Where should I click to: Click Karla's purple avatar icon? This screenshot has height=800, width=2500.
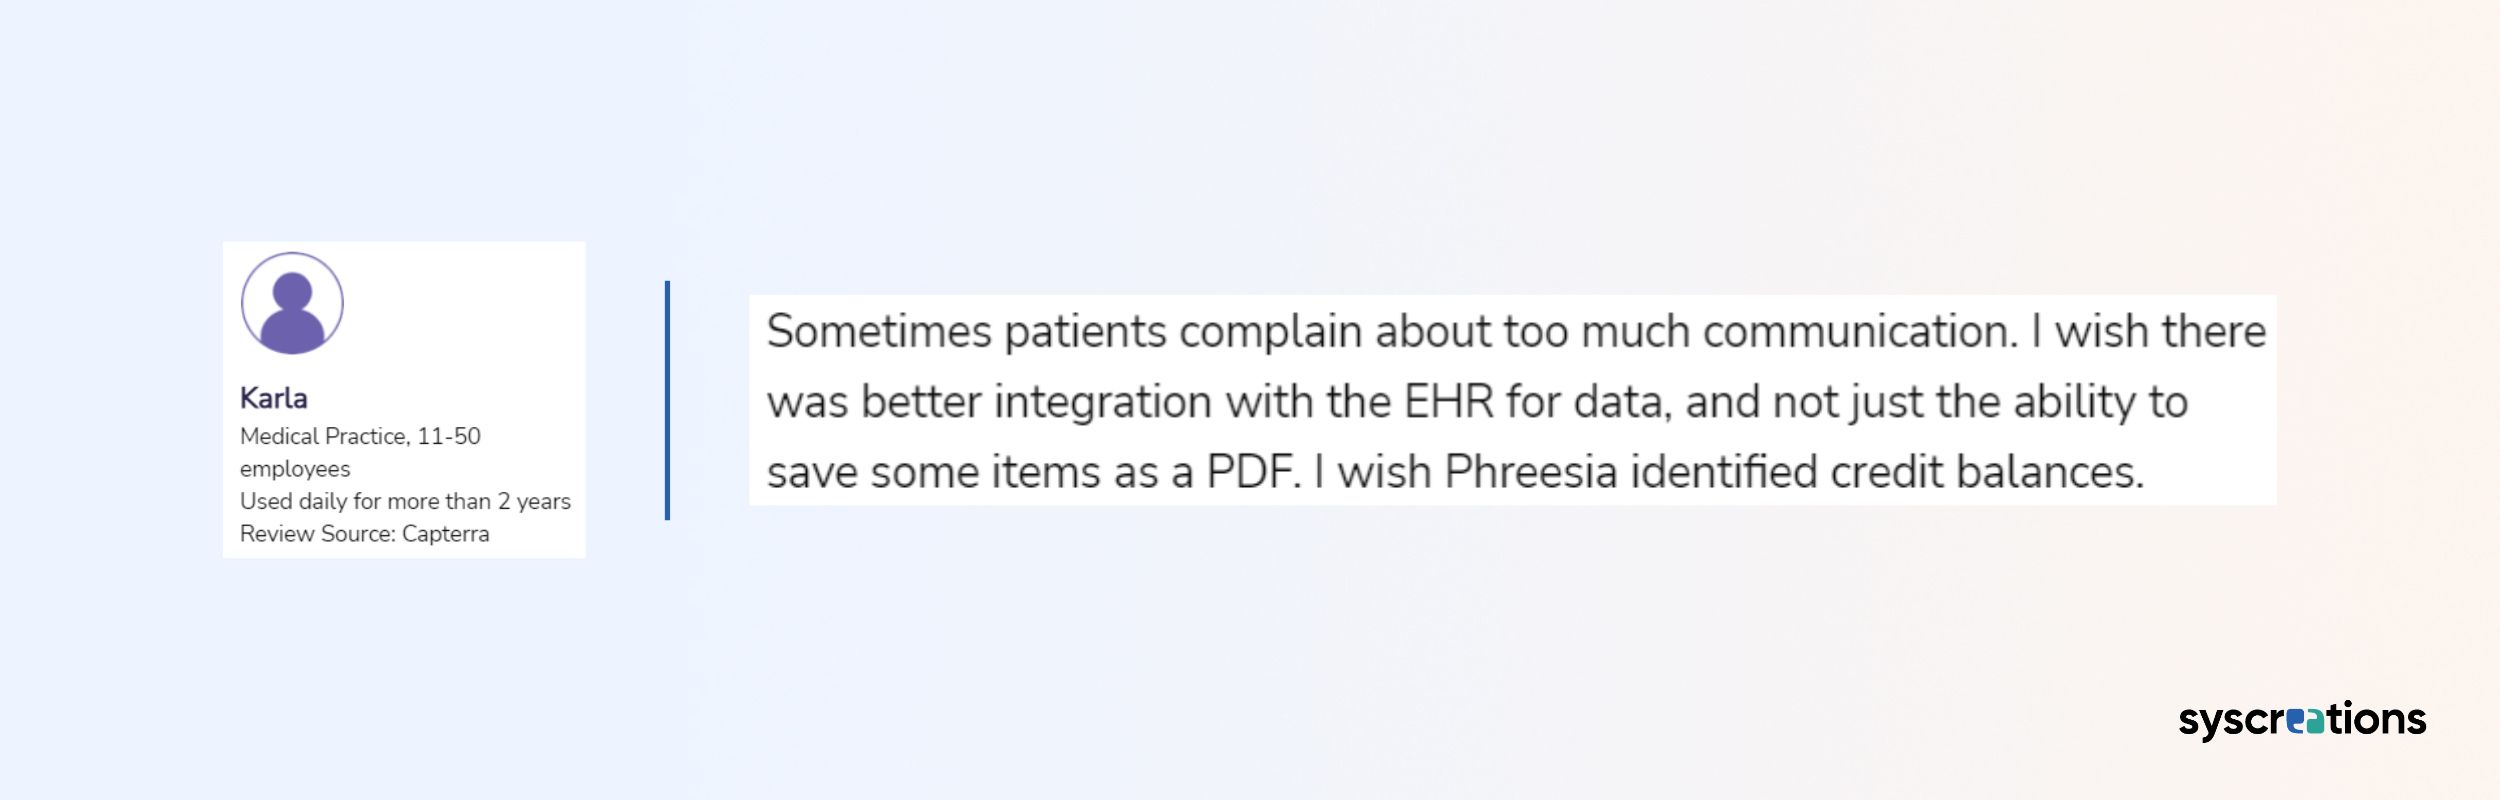(292, 303)
